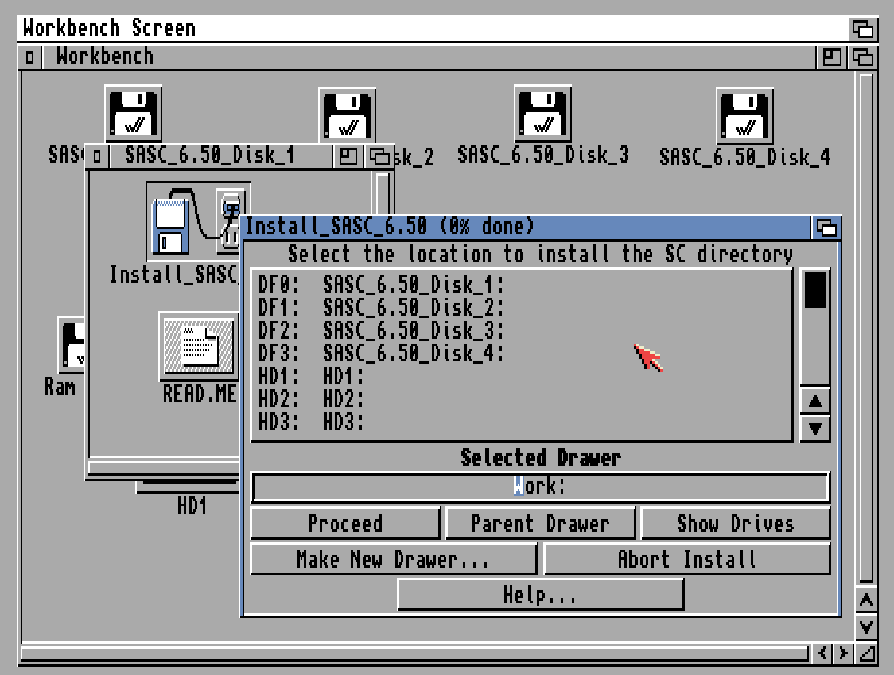Click the Workbench window horizontal scroll right arrow
This screenshot has height=675, width=894.
click(843, 653)
